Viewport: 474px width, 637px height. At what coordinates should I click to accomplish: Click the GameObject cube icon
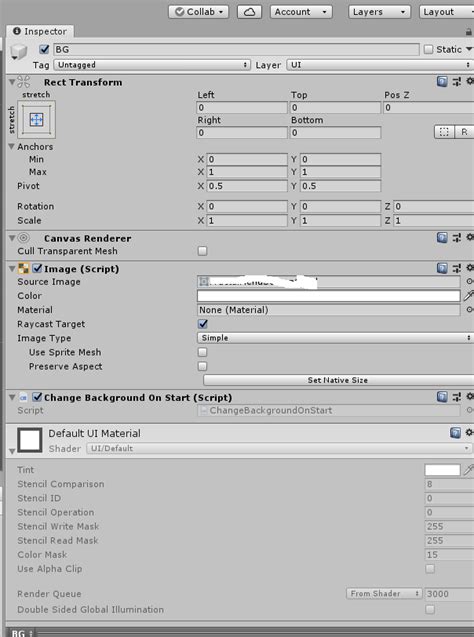(18, 52)
